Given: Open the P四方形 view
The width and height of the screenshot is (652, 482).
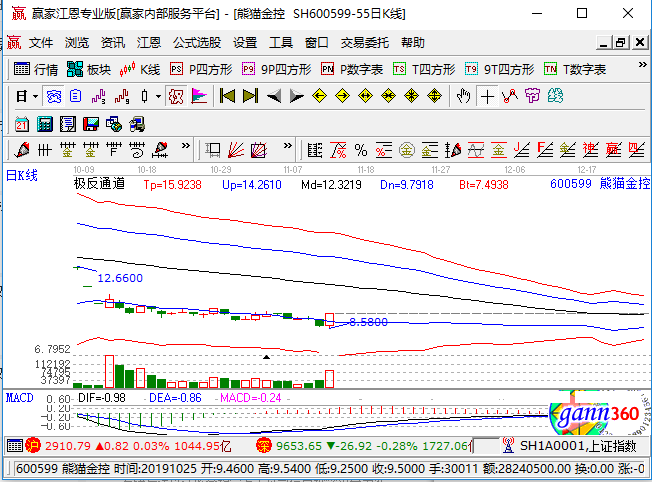Looking at the screenshot, I should coord(201,69).
